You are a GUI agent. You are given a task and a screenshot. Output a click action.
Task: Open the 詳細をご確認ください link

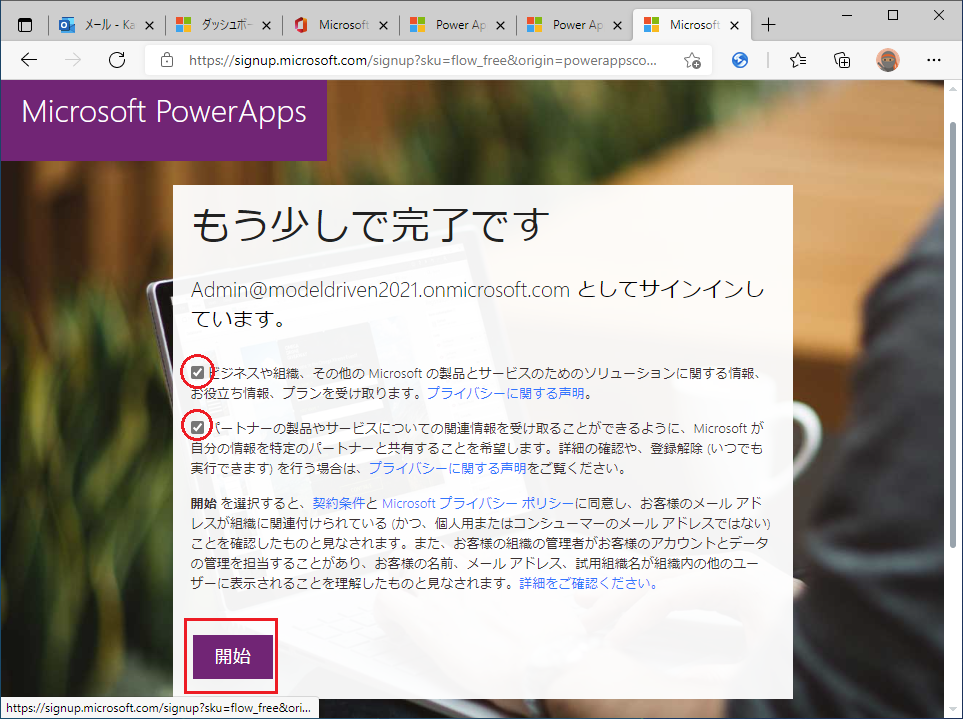click(588, 583)
